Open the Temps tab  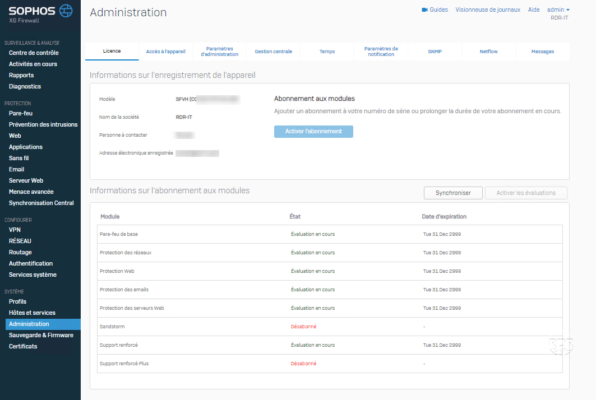click(x=327, y=51)
